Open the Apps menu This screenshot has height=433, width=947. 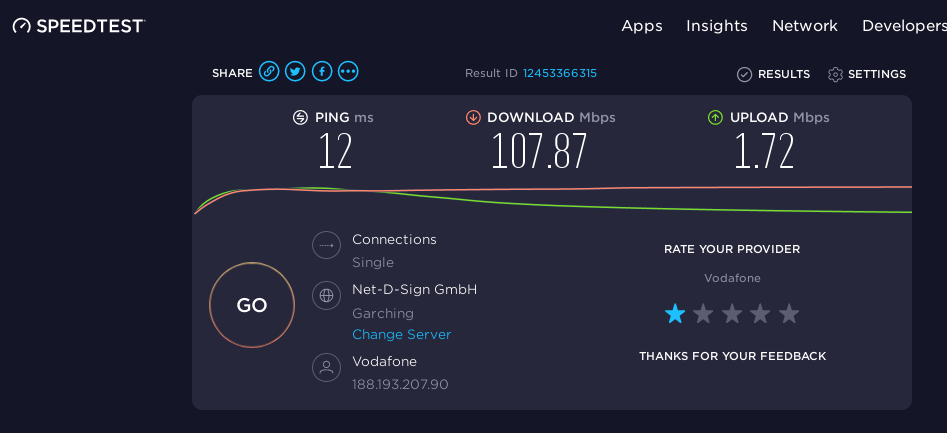click(x=642, y=26)
